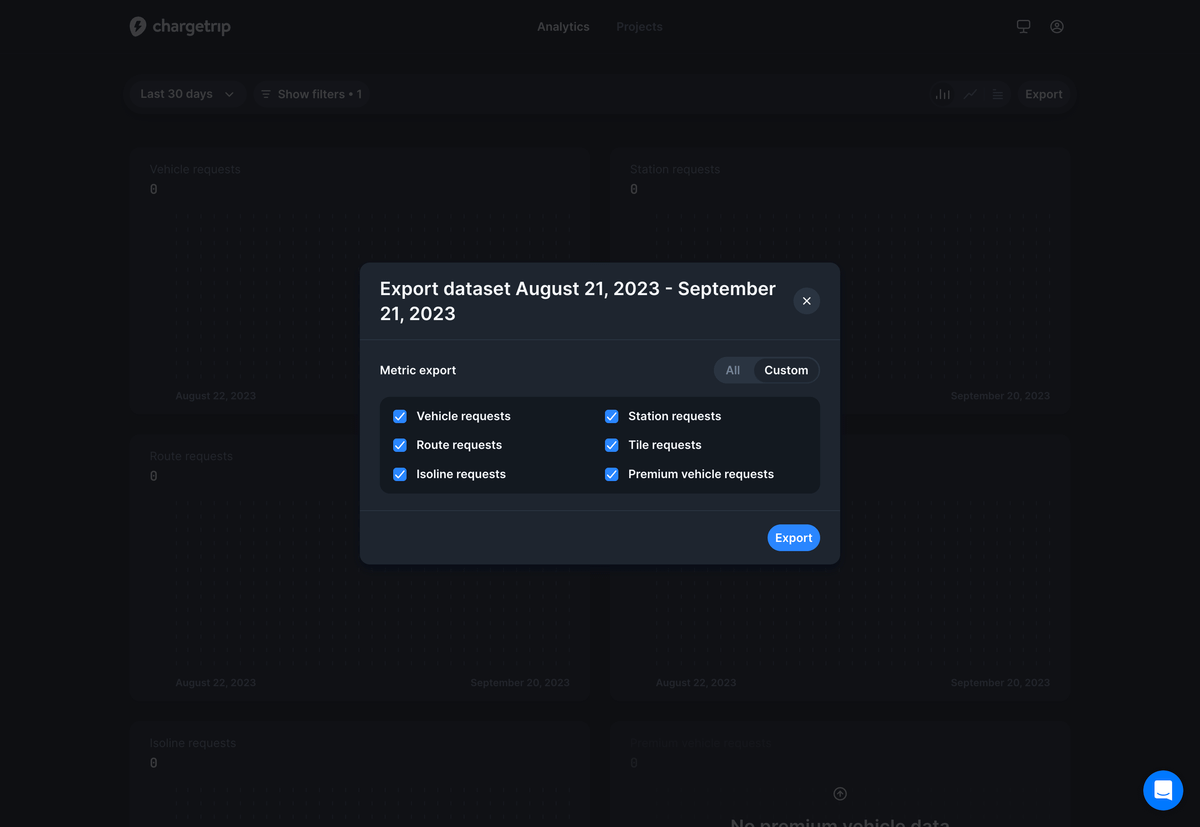
Task: Select the All metric export option
Action: point(733,370)
